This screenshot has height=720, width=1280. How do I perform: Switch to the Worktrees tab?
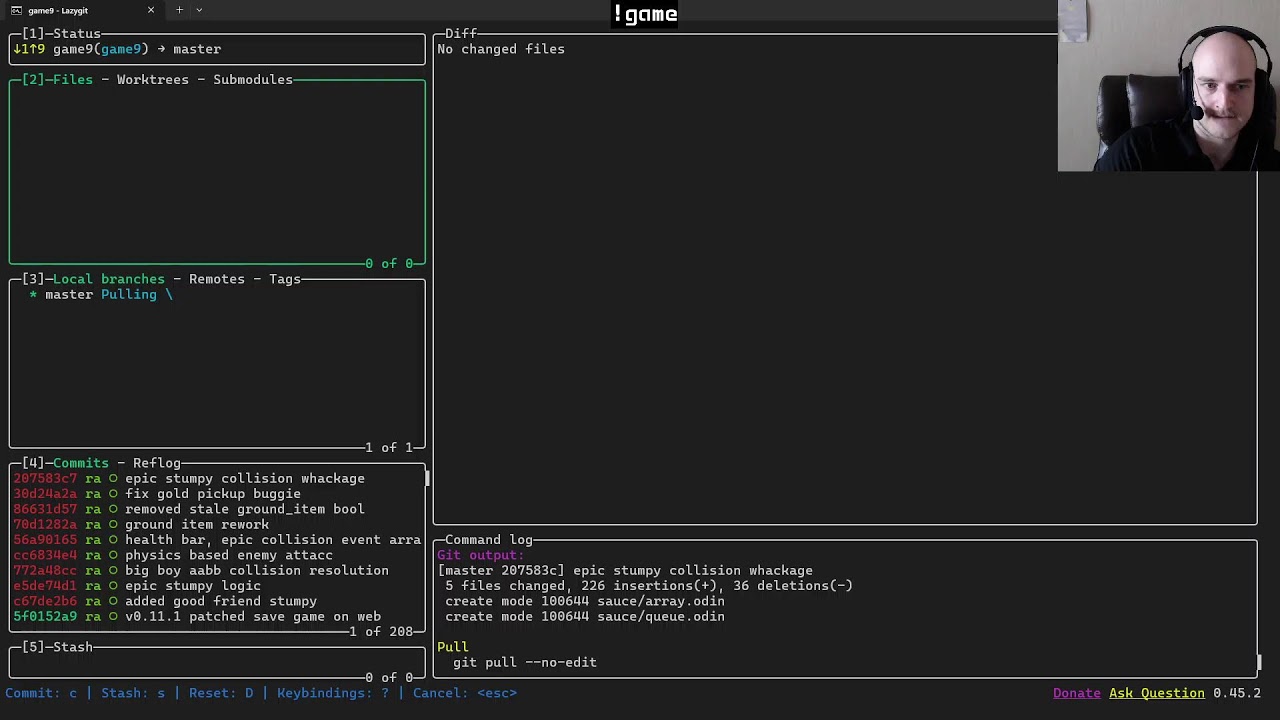(x=152, y=80)
